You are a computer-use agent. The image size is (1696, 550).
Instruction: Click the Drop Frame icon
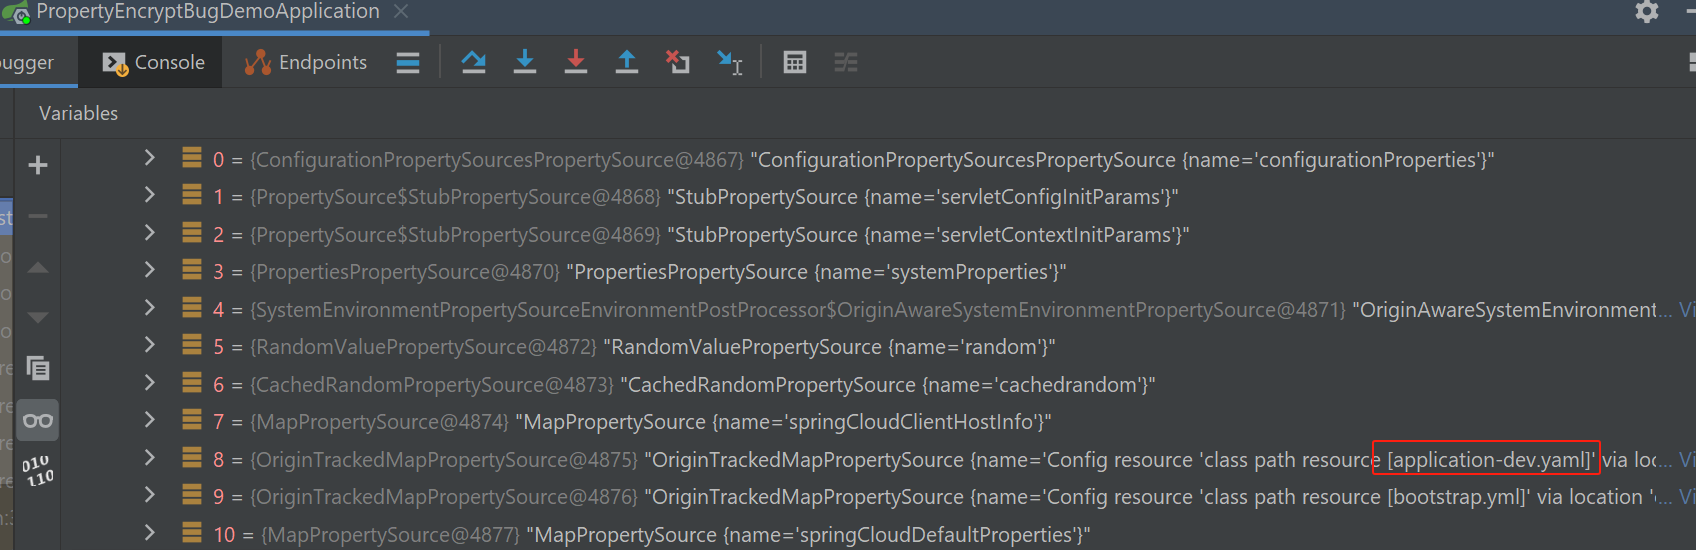678,62
